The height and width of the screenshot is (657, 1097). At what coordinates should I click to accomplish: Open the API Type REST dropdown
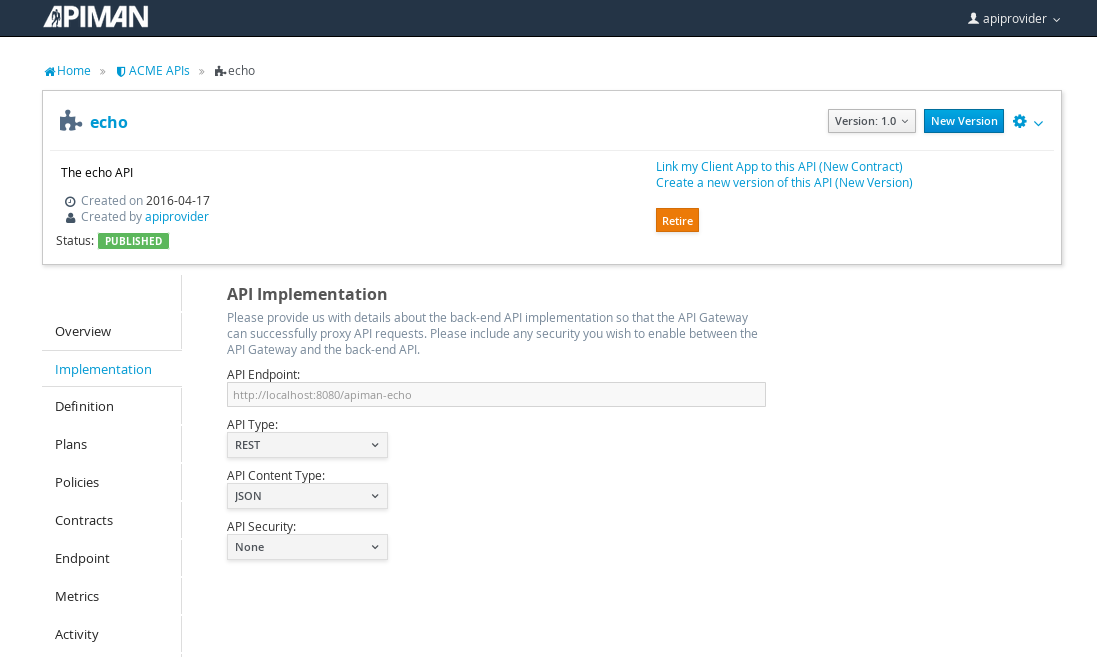tap(307, 445)
